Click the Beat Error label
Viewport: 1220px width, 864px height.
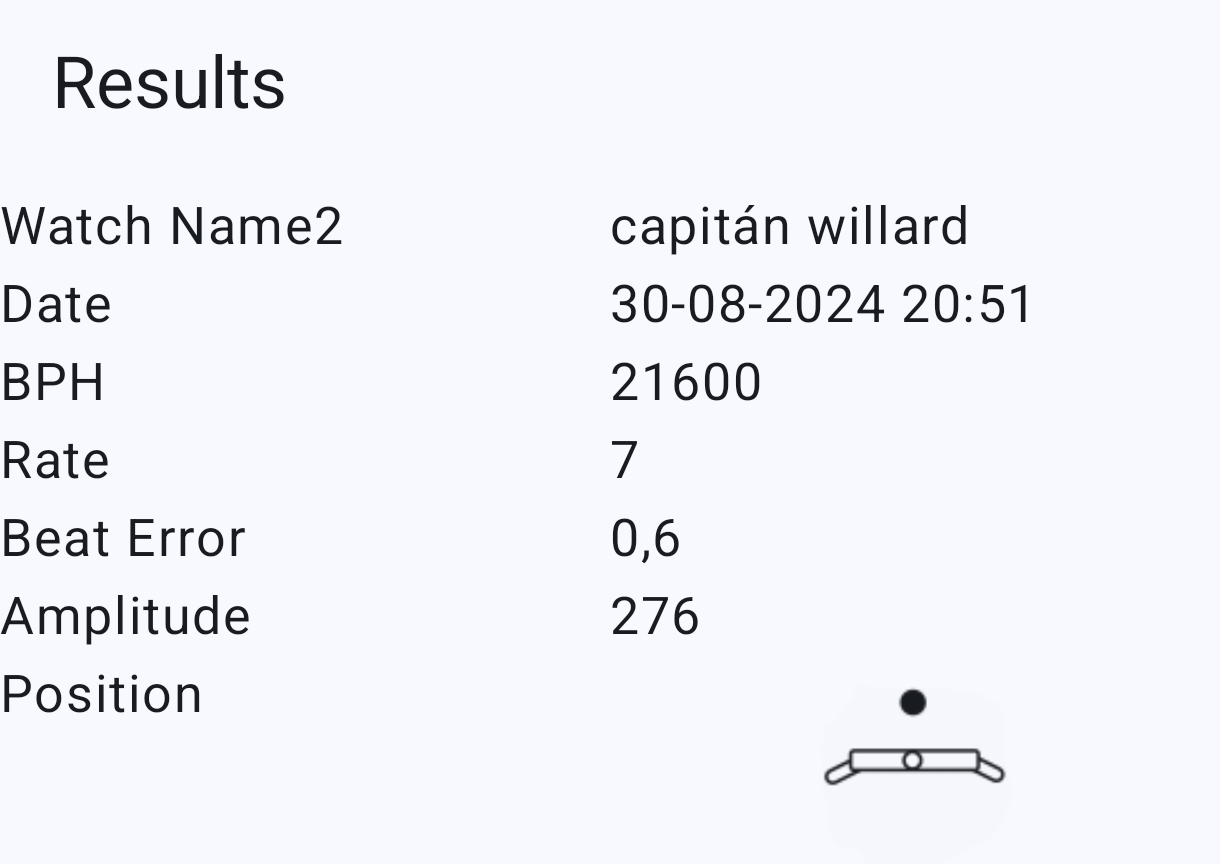(123, 538)
